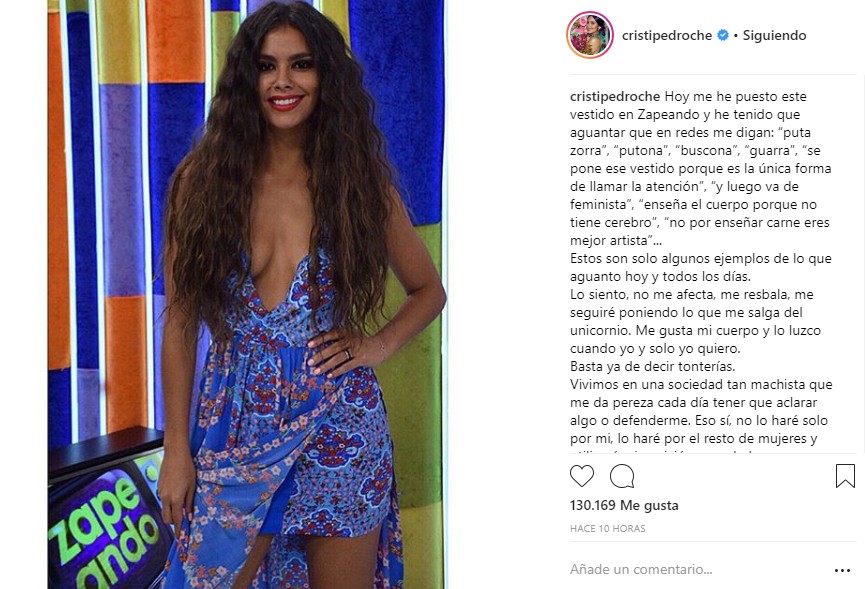Click the post photo of the woman

click(x=246, y=294)
